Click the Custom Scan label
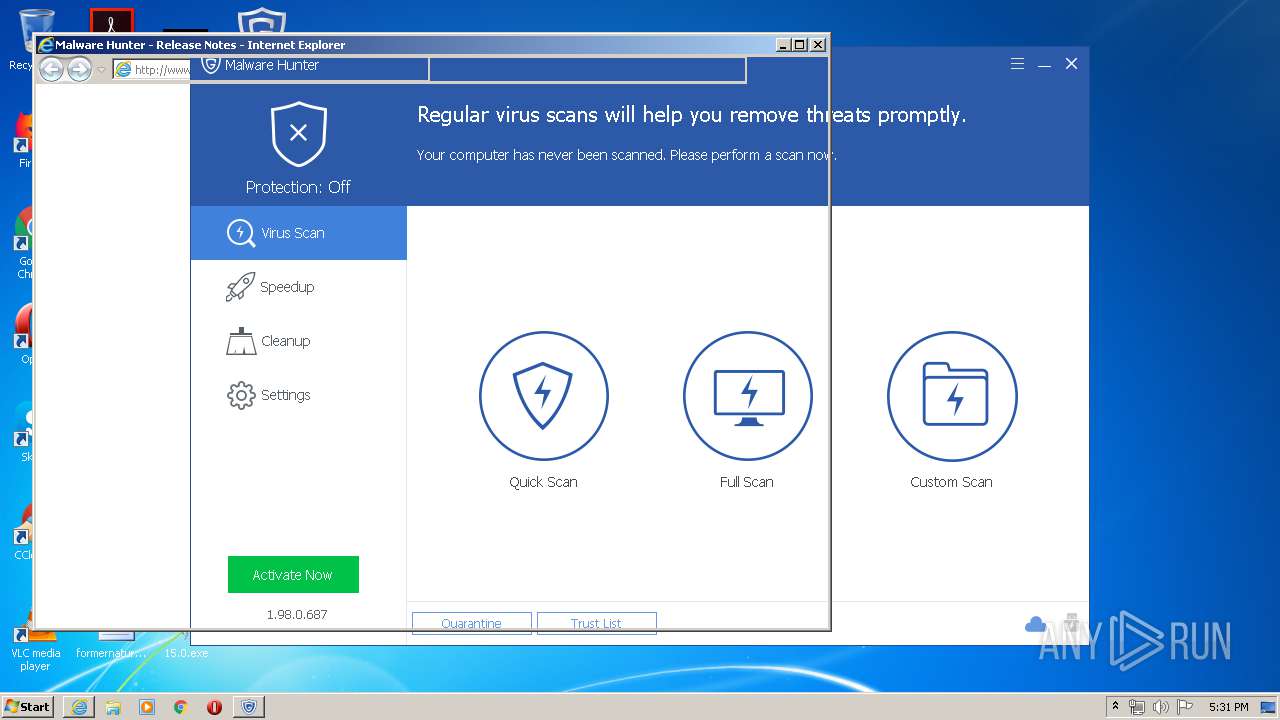1280x720 pixels. (x=951, y=482)
